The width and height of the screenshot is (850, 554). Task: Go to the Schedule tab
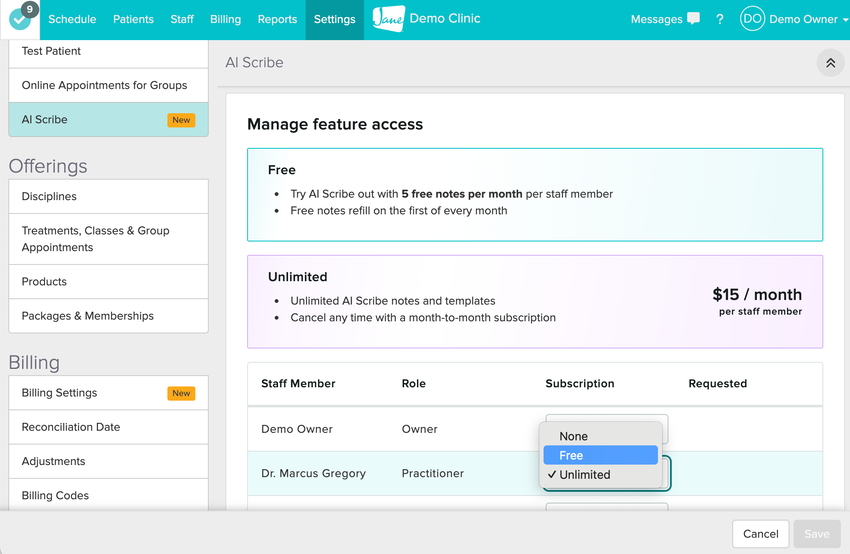click(72, 19)
